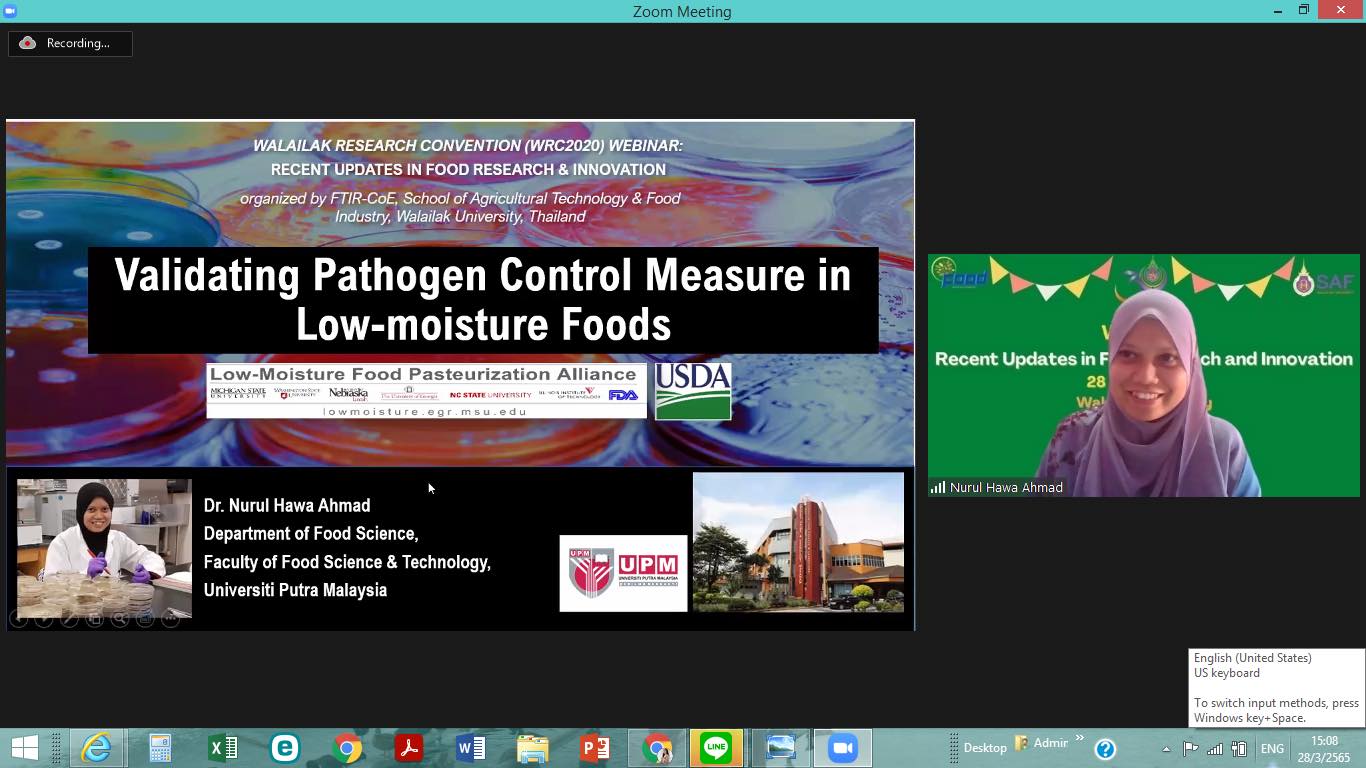Image resolution: width=1366 pixels, height=768 pixels.
Task: Open Adobe Acrobat Reader from taskbar
Action: point(409,748)
